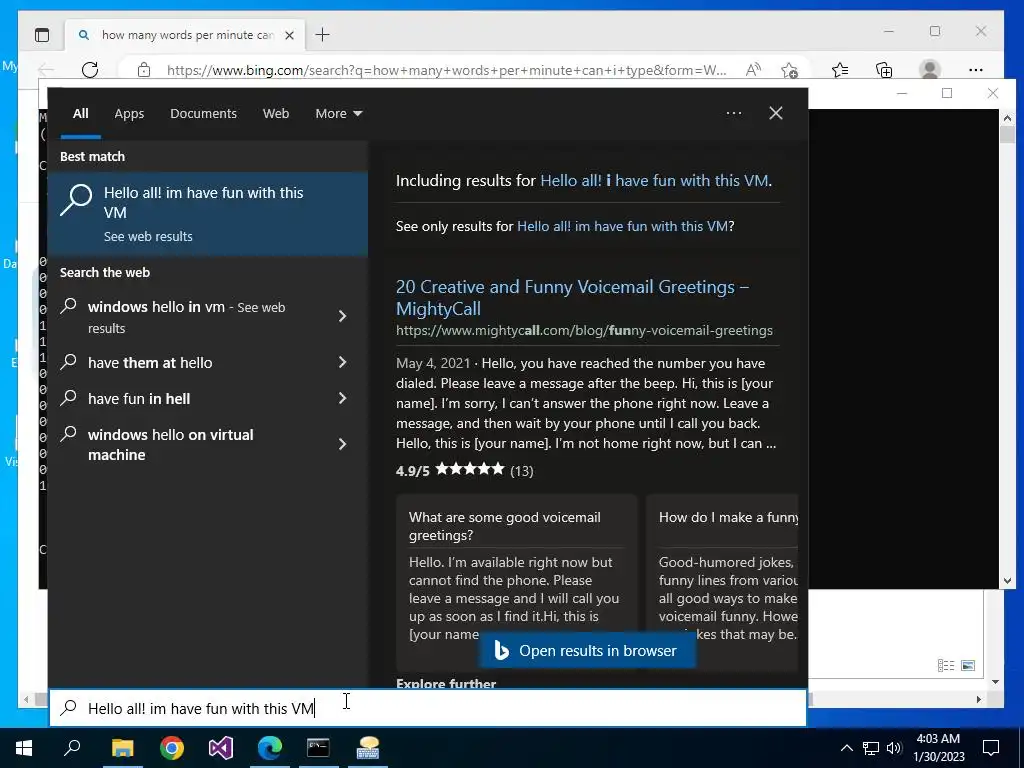Switch to the Web search tab
Viewport: 1024px width, 768px height.
click(276, 114)
